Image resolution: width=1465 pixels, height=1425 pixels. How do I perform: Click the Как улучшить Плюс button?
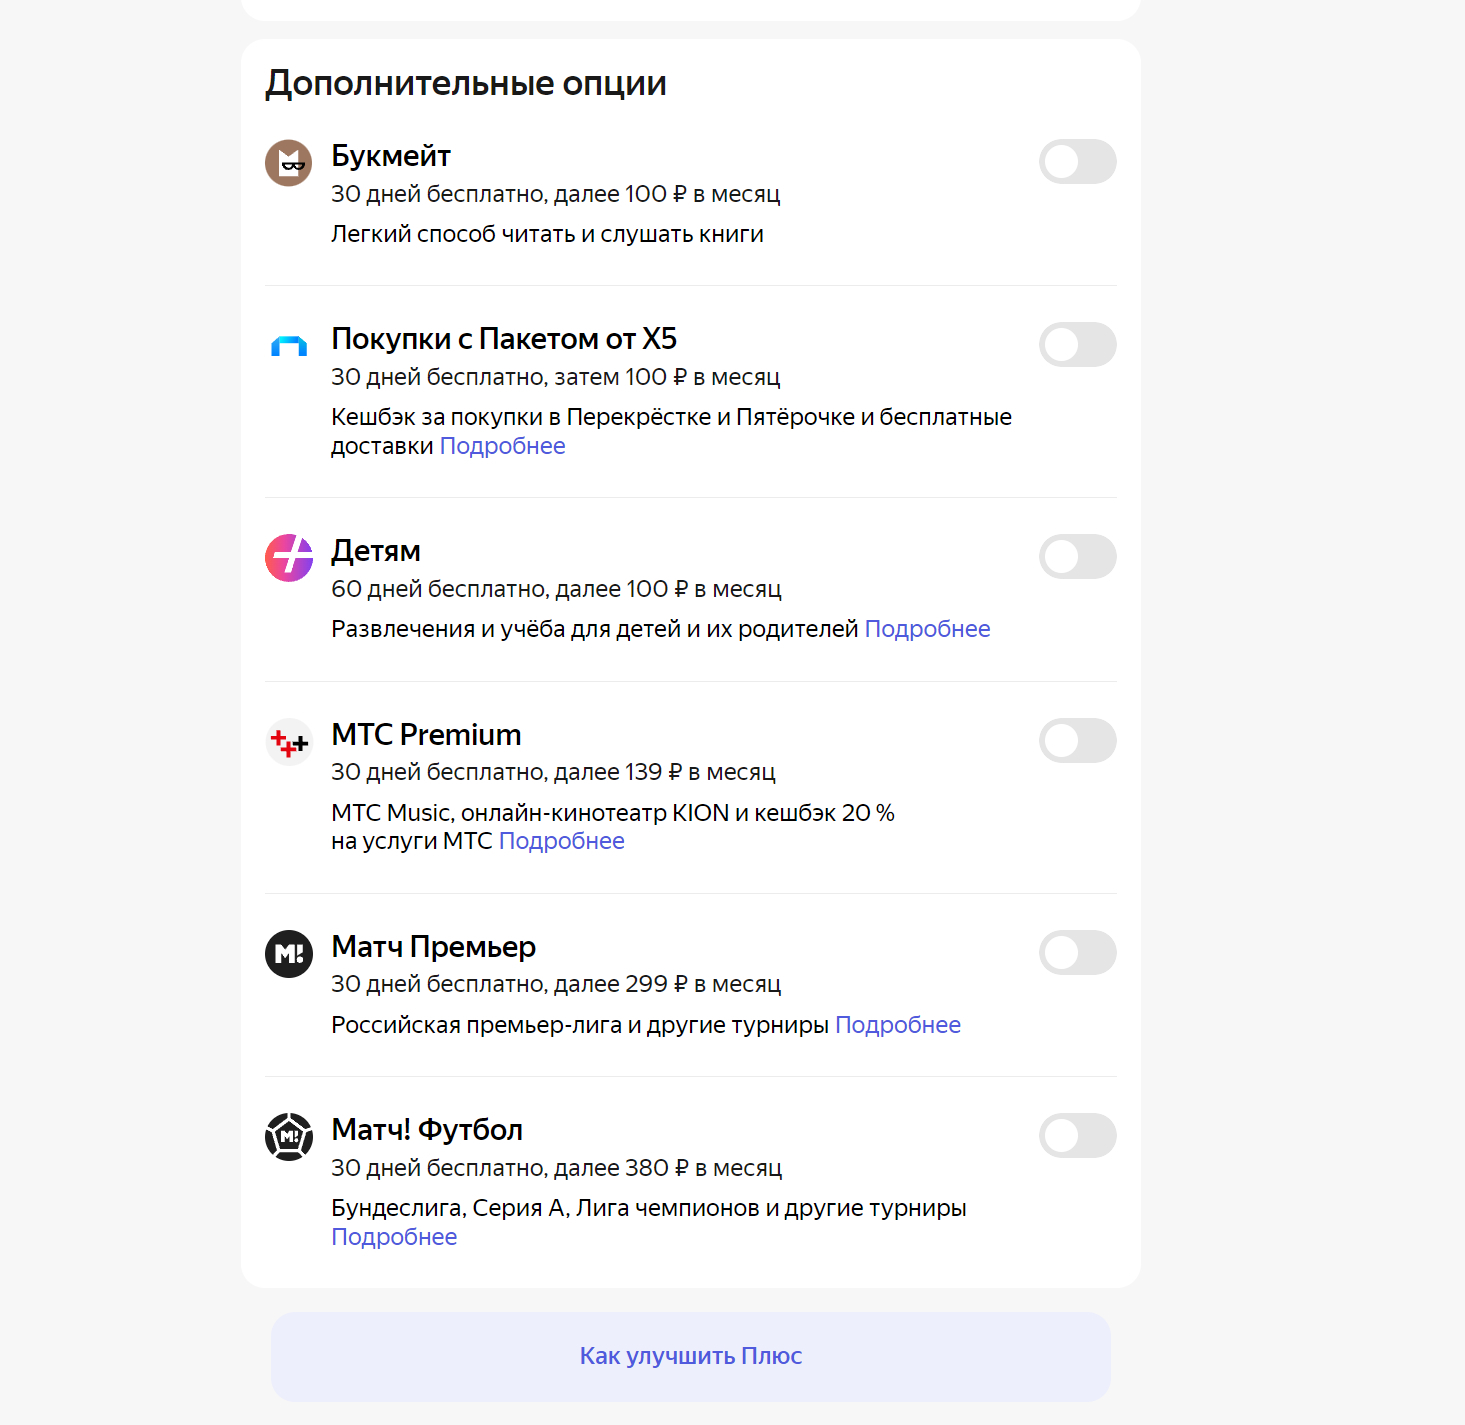pyautogui.click(x=691, y=1357)
